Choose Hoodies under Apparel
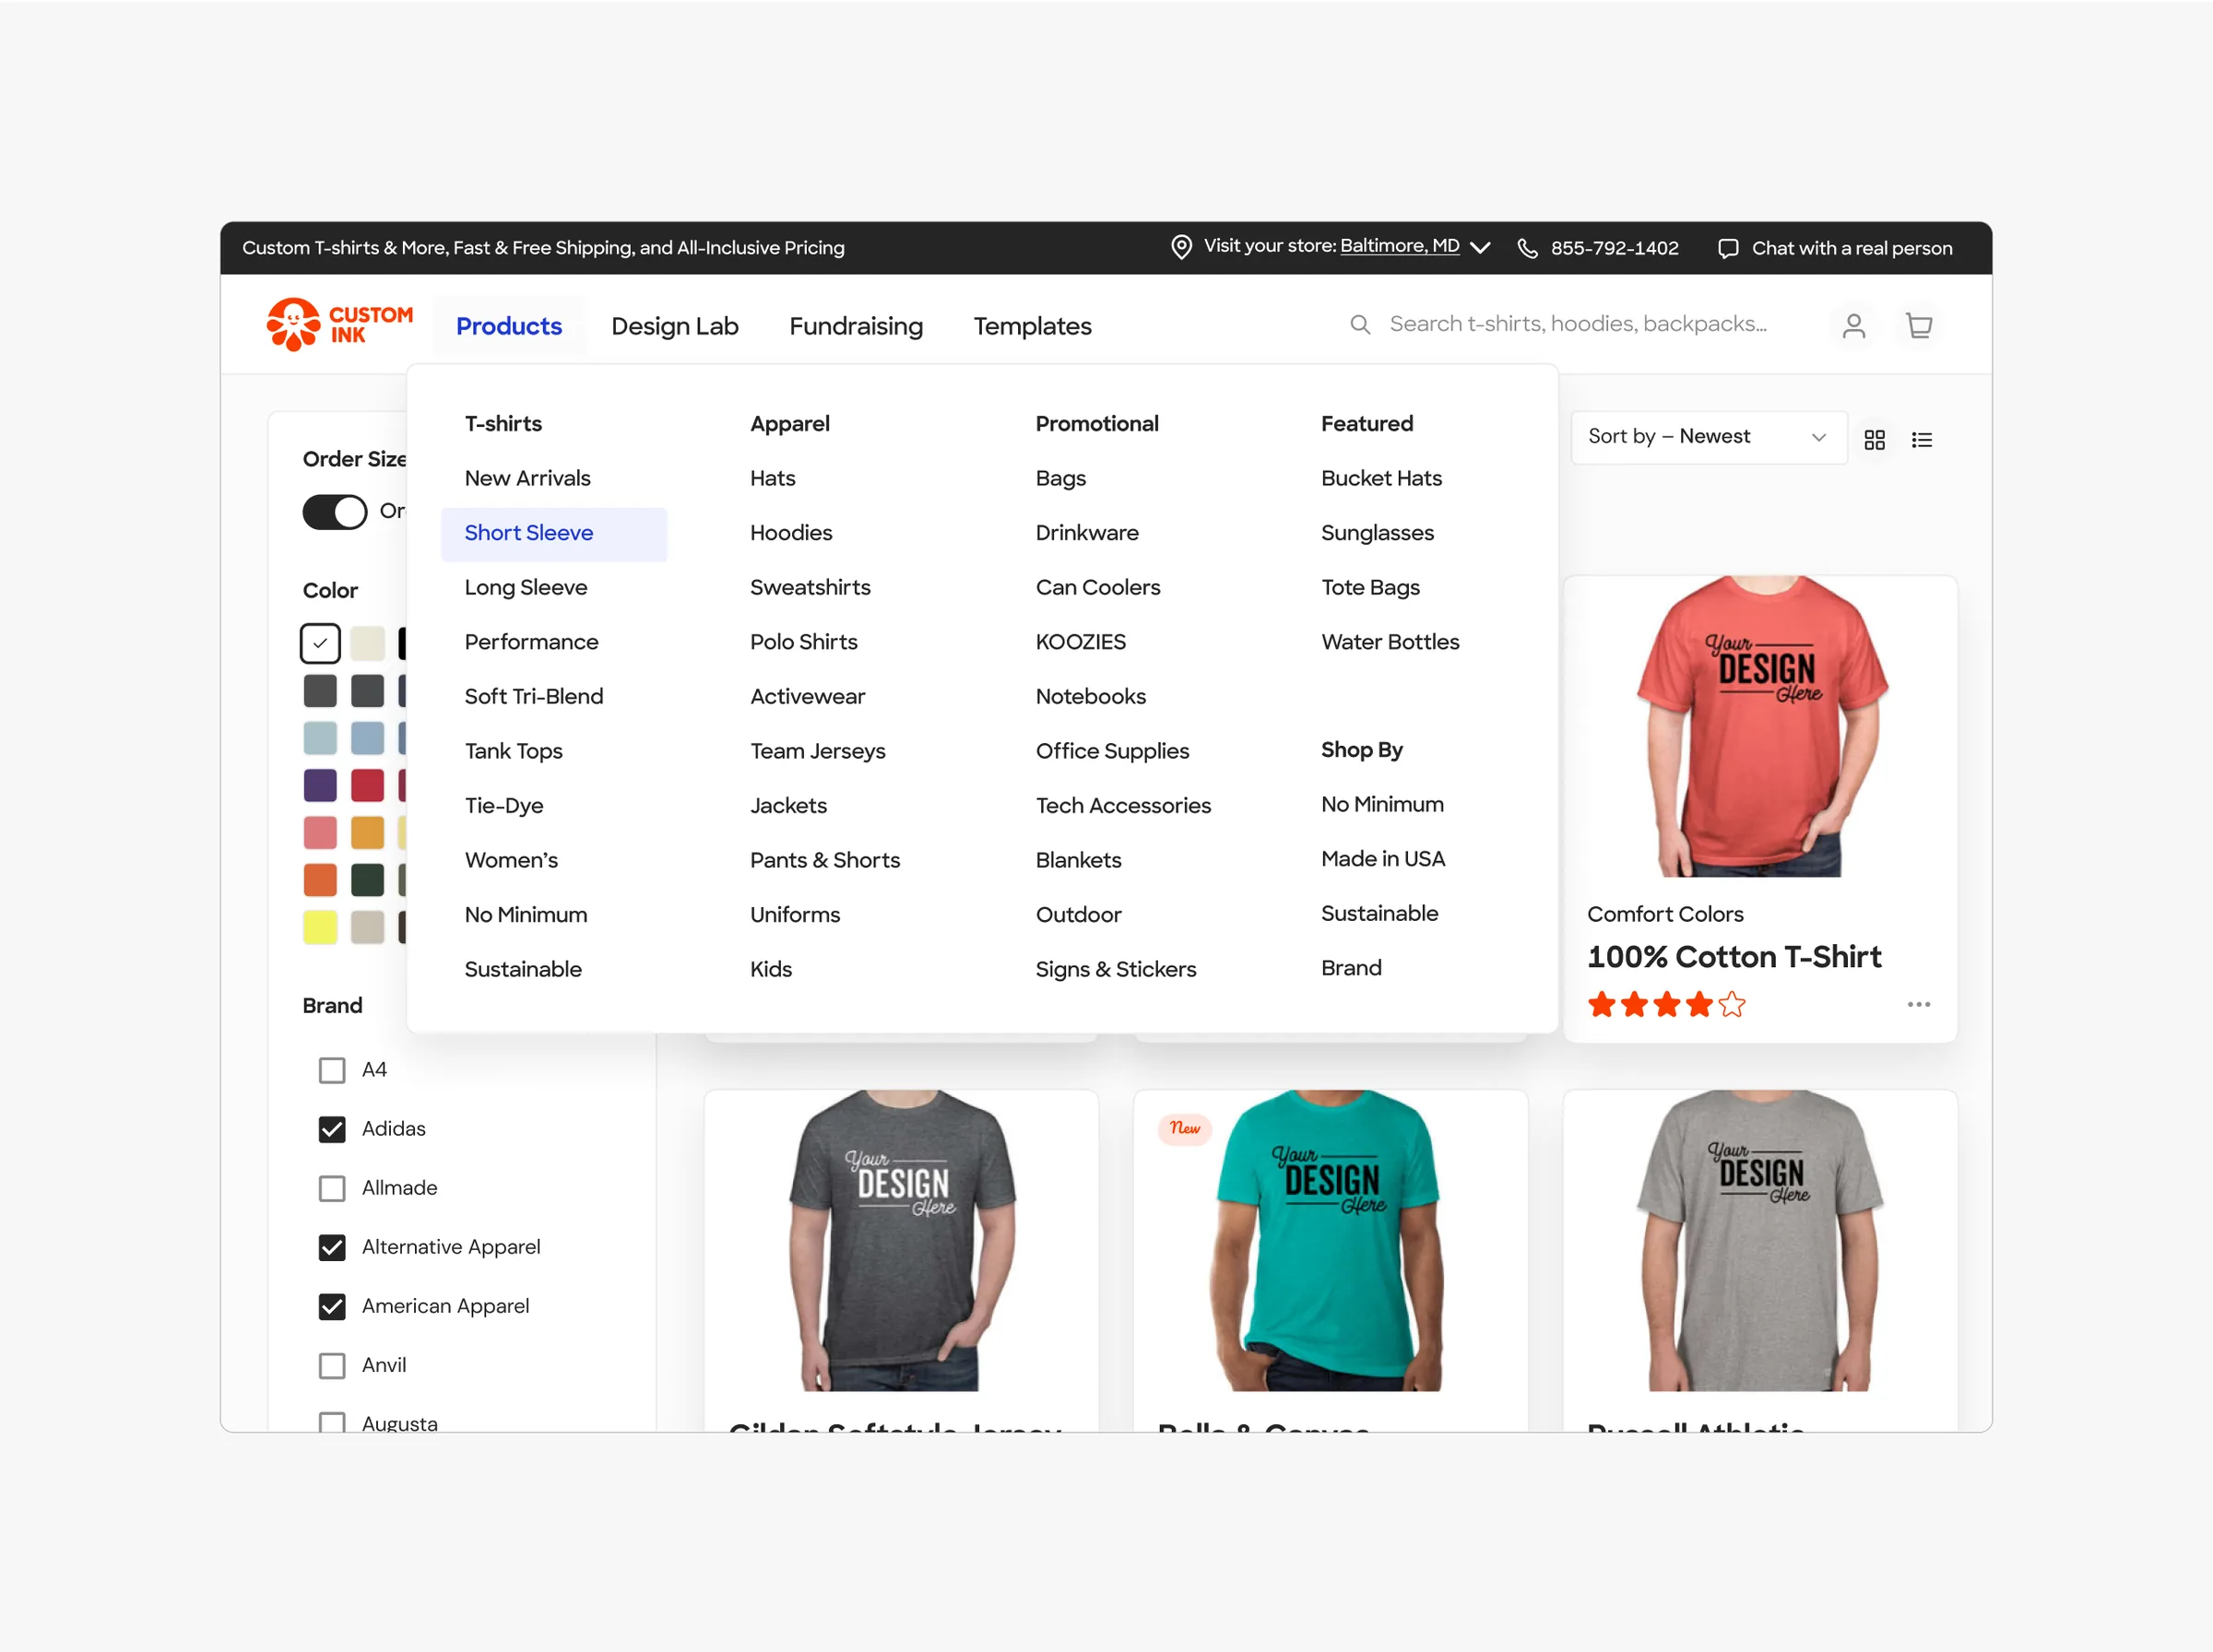The image size is (2213, 1652). coord(791,533)
